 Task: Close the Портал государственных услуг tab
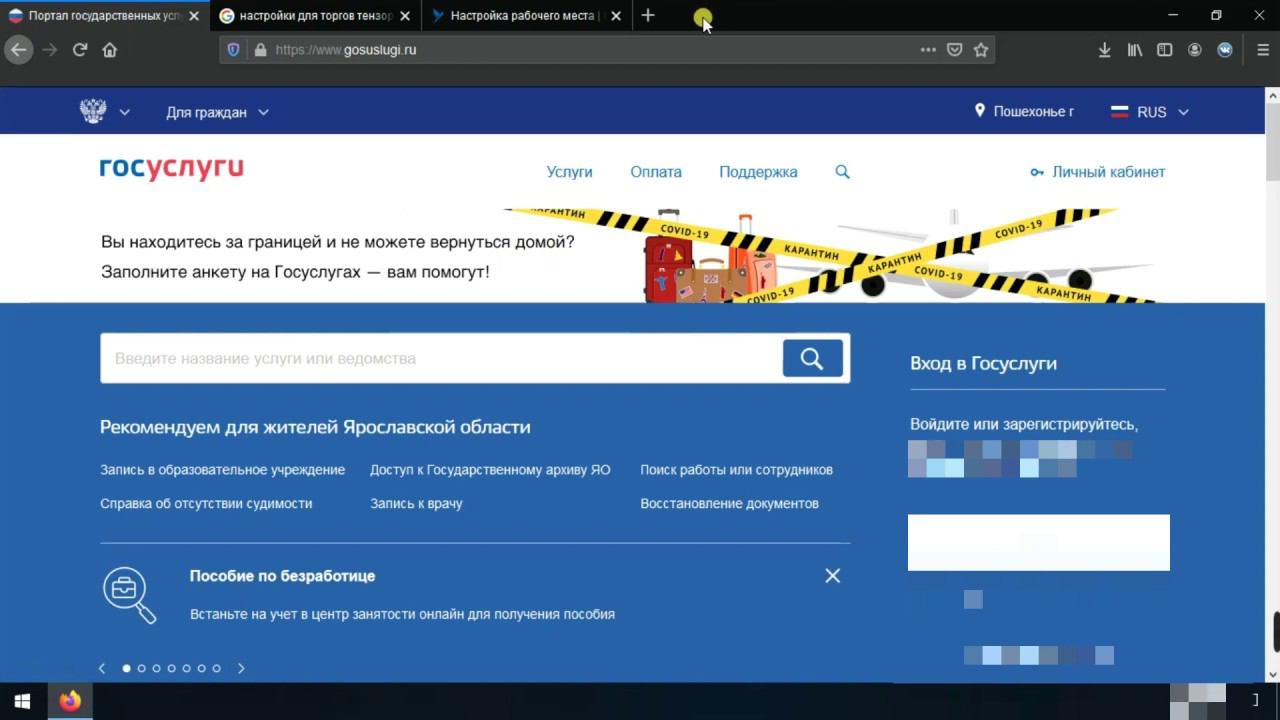(194, 16)
